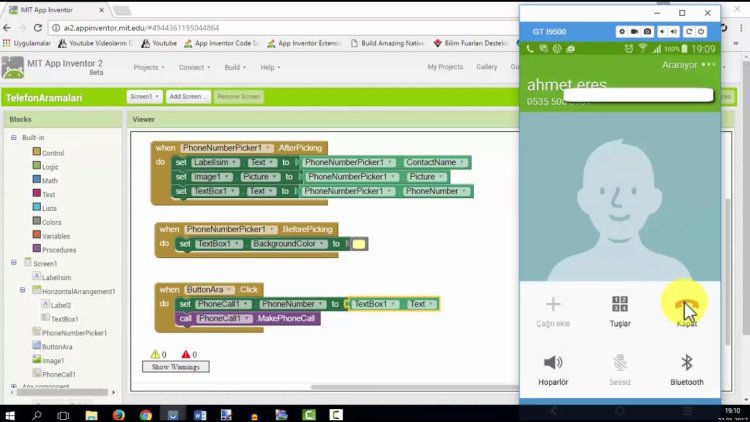
Task: Go to My Projects
Action: [x=445, y=67]
